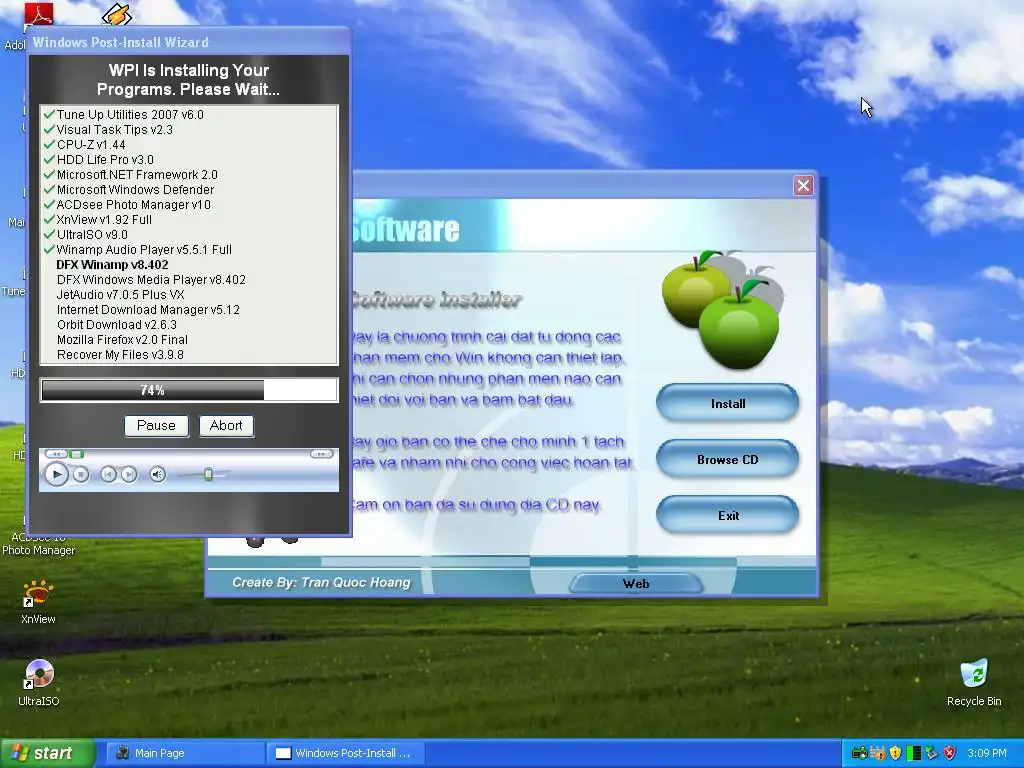
Task: Select 'DFX Windows Media Player v8.402' entry
Action: (152, 280)
